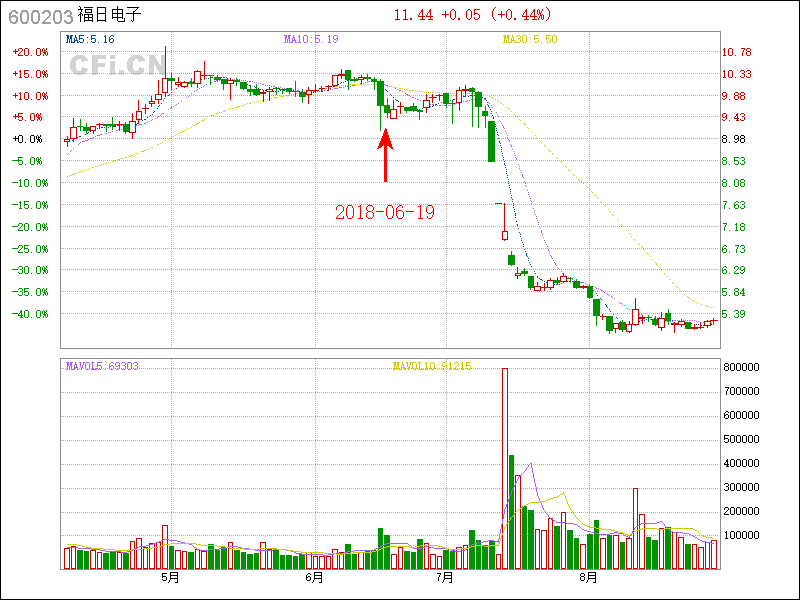
Task: Click the 10.78 price on right axis
Action: (736, 52)
